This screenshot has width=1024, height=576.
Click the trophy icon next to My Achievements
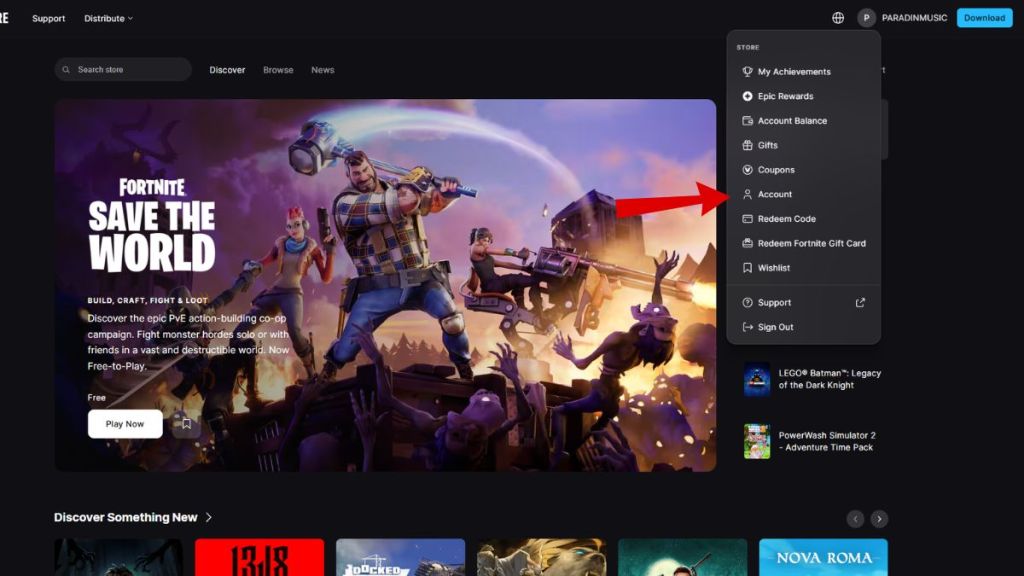745,71
